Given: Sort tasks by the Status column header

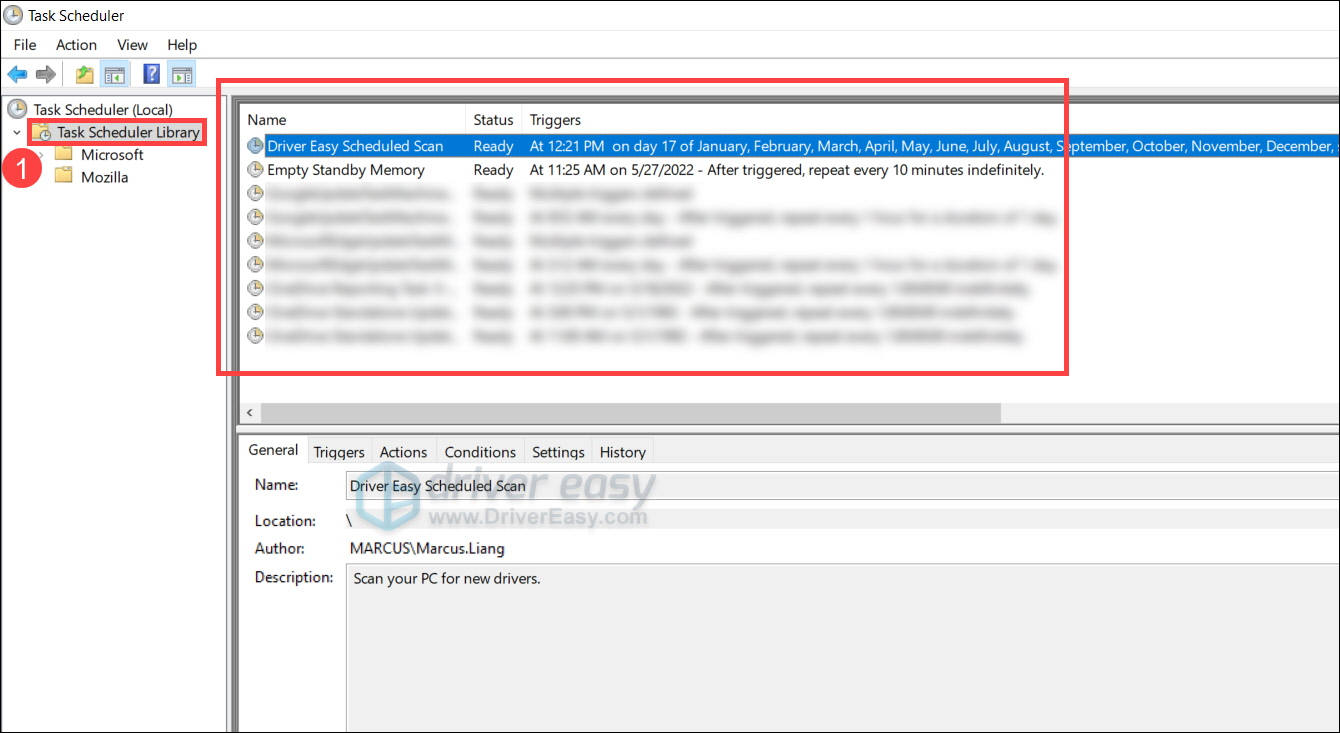Looking at the screenshot, I should (x=493, y=120).
